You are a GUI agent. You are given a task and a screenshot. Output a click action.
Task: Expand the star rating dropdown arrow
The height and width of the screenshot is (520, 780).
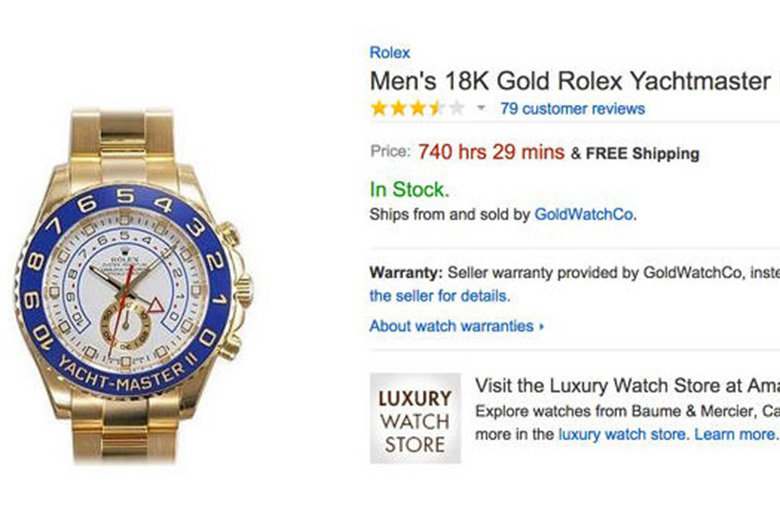coord(481,107)
